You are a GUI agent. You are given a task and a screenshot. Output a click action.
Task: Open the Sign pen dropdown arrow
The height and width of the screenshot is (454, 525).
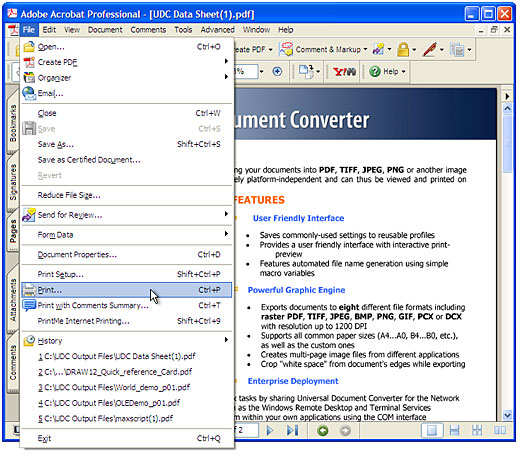click(x=442, y=50)
